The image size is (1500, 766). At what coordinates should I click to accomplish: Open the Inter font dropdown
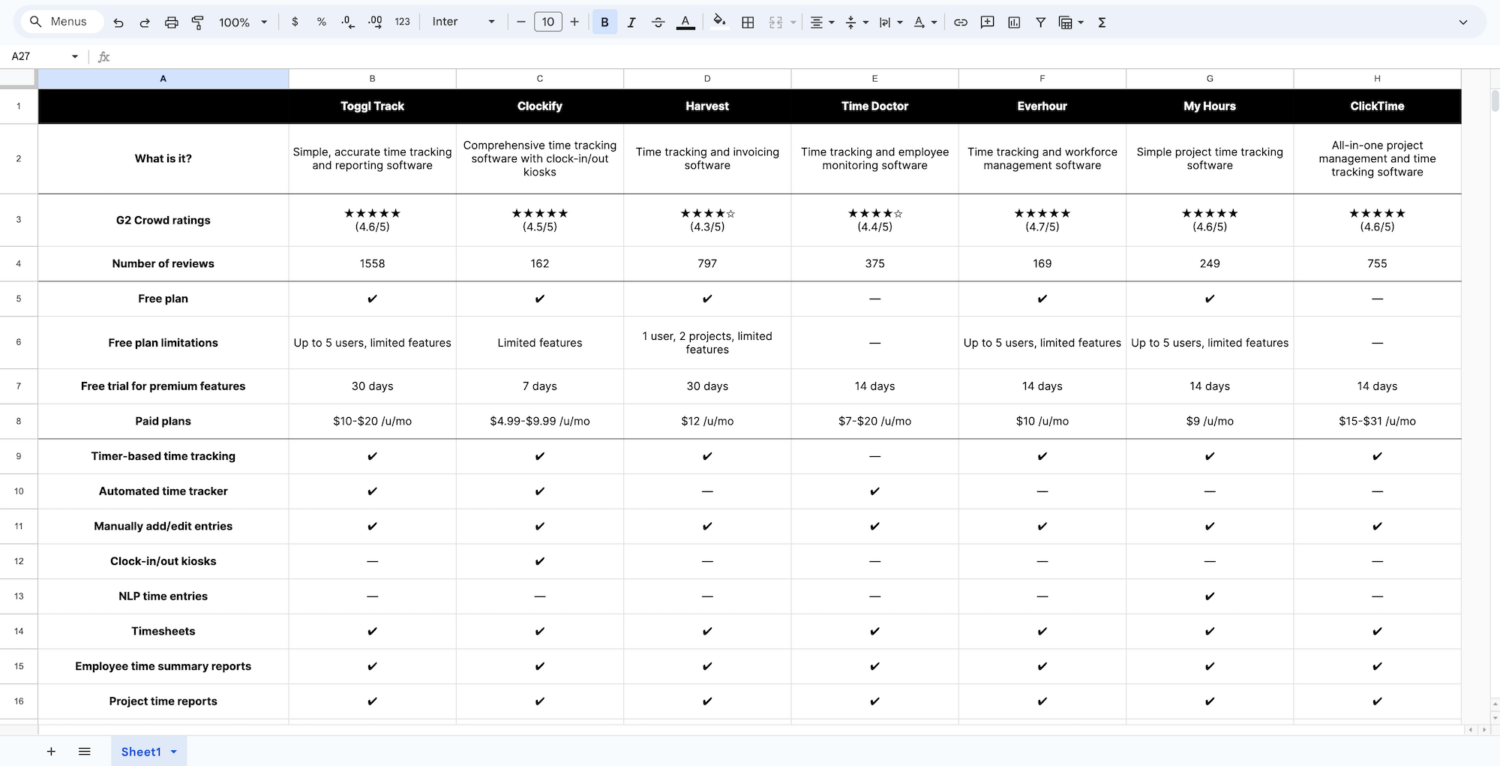(462, 21)
